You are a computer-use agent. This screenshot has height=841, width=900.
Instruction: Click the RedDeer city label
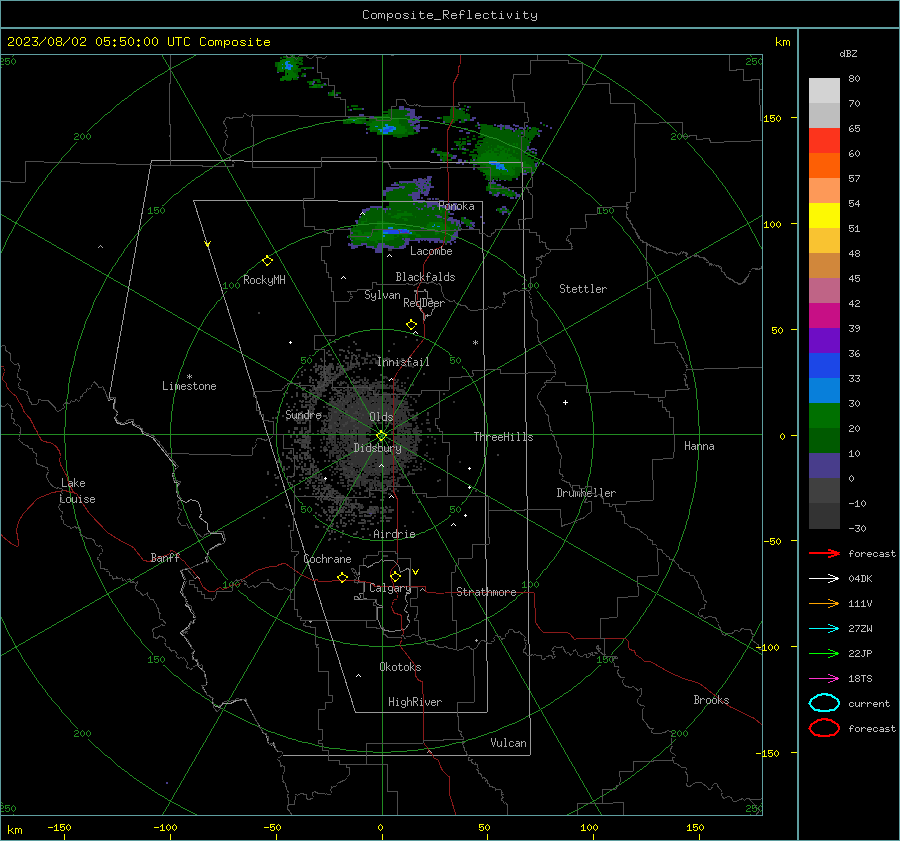pos(424,303)
